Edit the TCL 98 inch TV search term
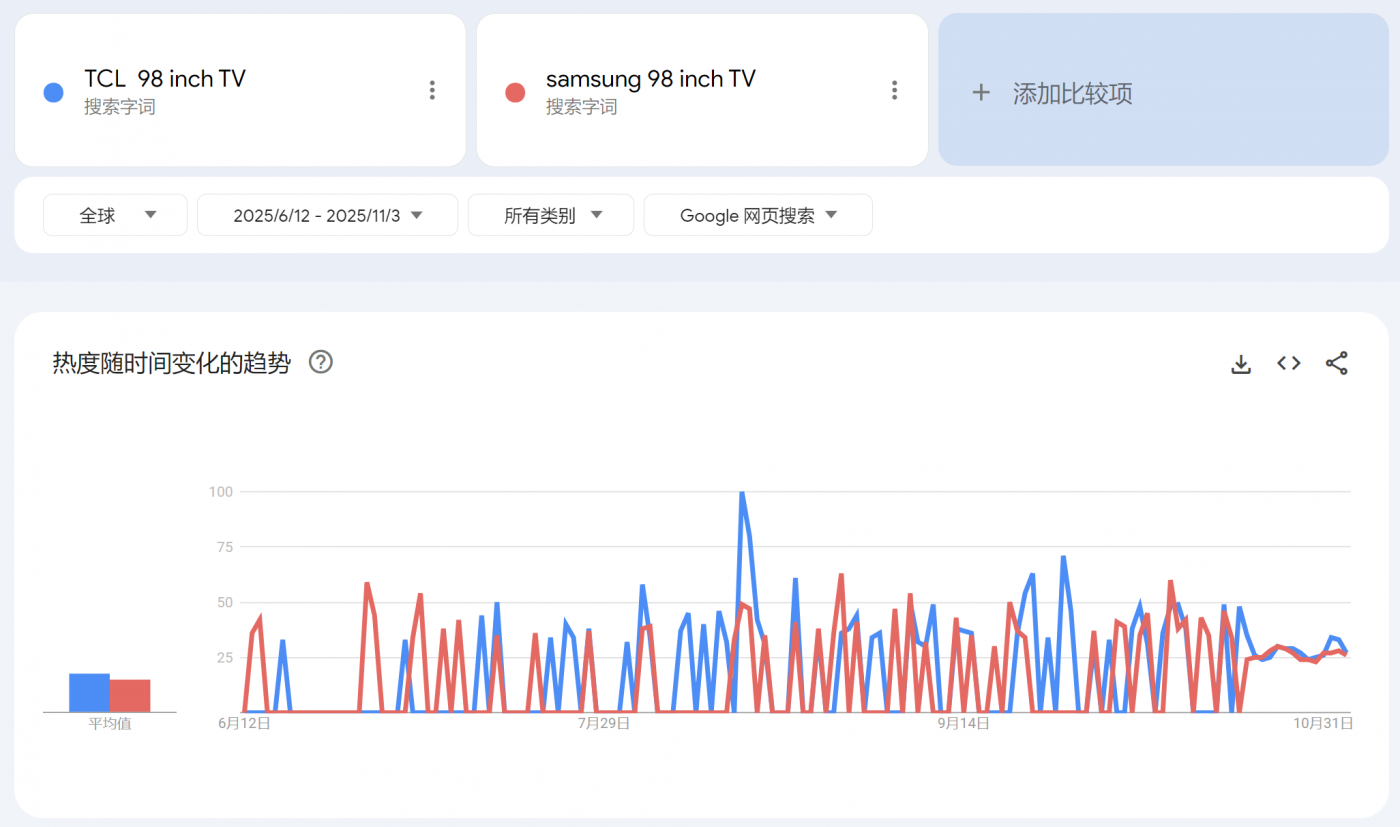 (x=165, y=79)
